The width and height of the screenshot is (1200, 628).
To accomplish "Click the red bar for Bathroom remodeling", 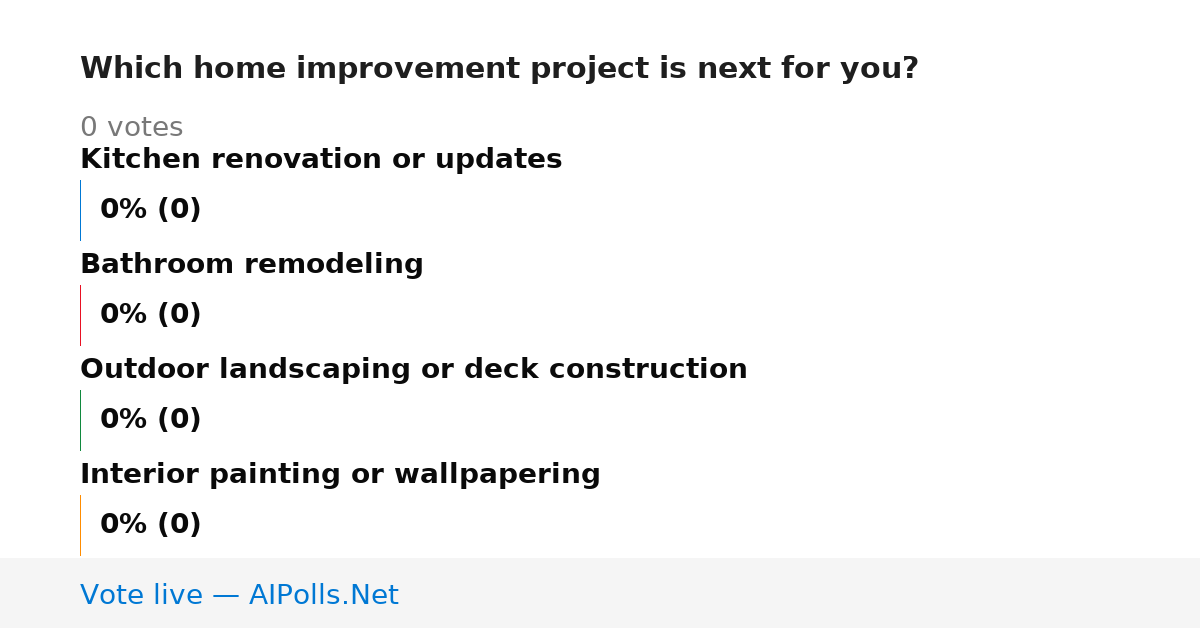I will tap(80, 315).
